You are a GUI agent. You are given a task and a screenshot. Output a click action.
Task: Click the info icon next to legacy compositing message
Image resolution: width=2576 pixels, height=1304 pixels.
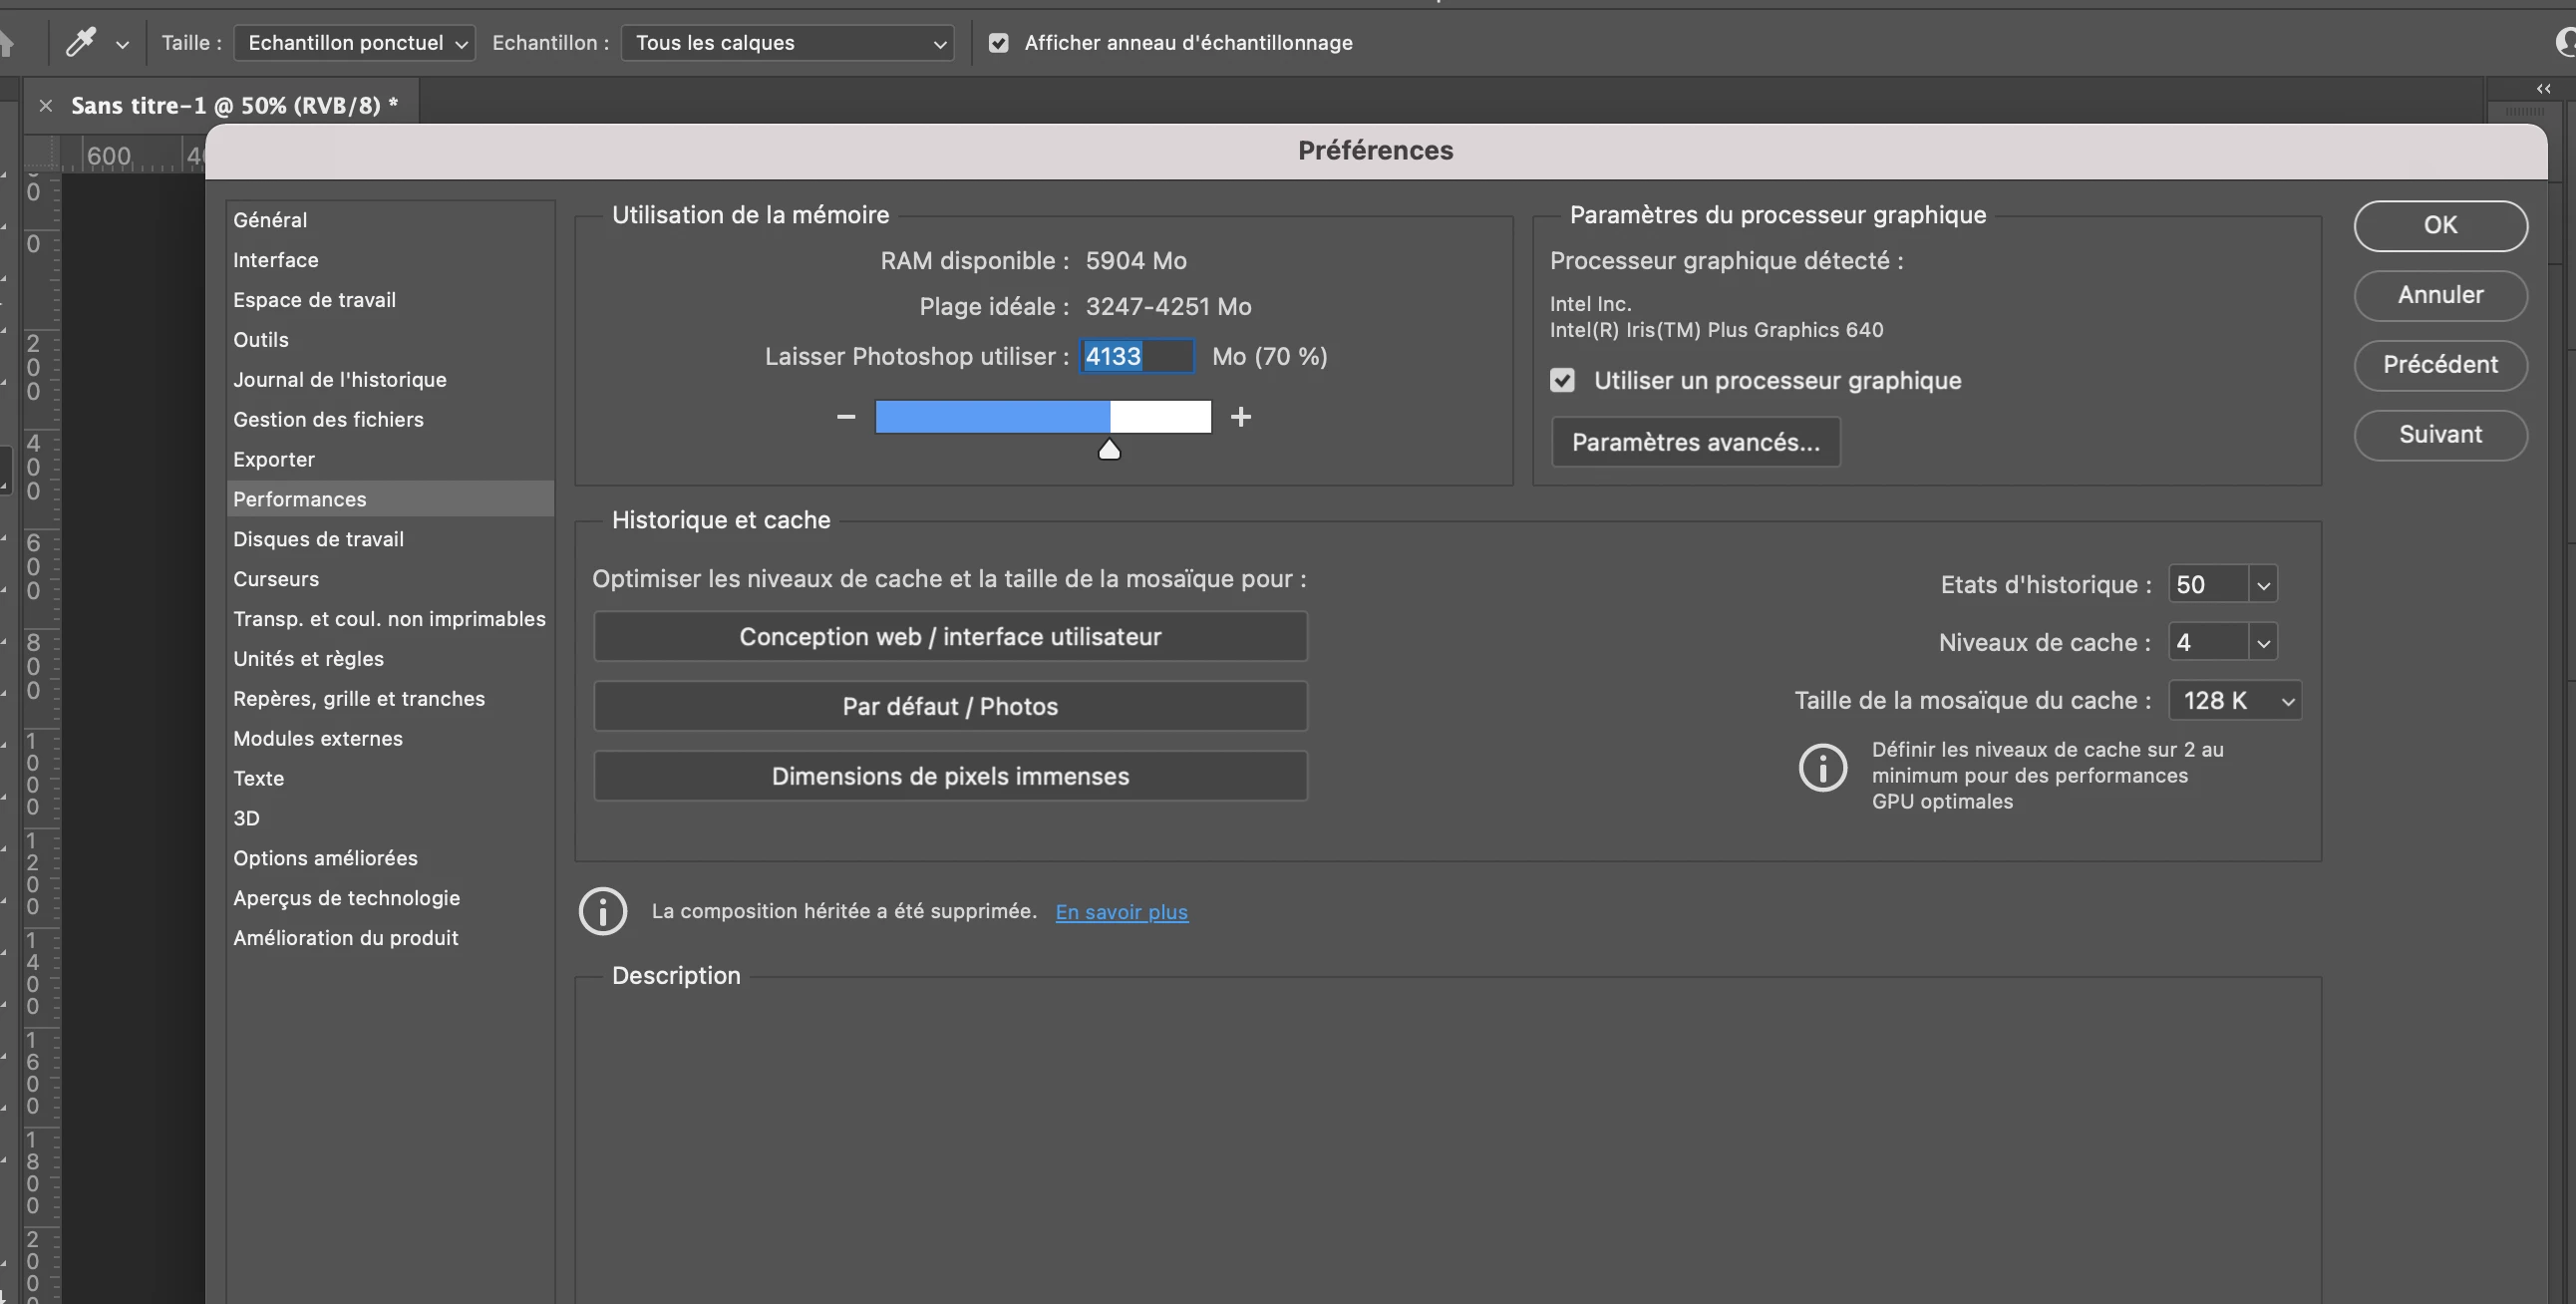[602, 911]
